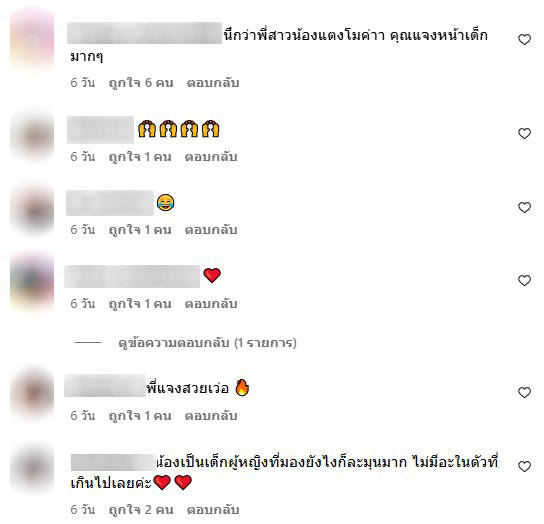Open the avatar beside the praying-hands comment
This screenshot has width=544, height=524.
pos(32,136)
